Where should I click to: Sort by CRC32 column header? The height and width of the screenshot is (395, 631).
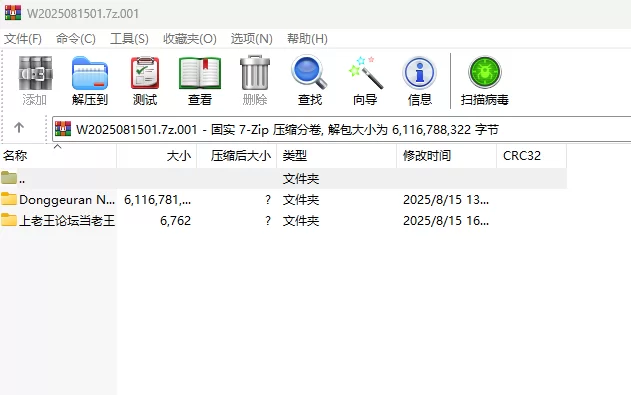tap(532, 156)
